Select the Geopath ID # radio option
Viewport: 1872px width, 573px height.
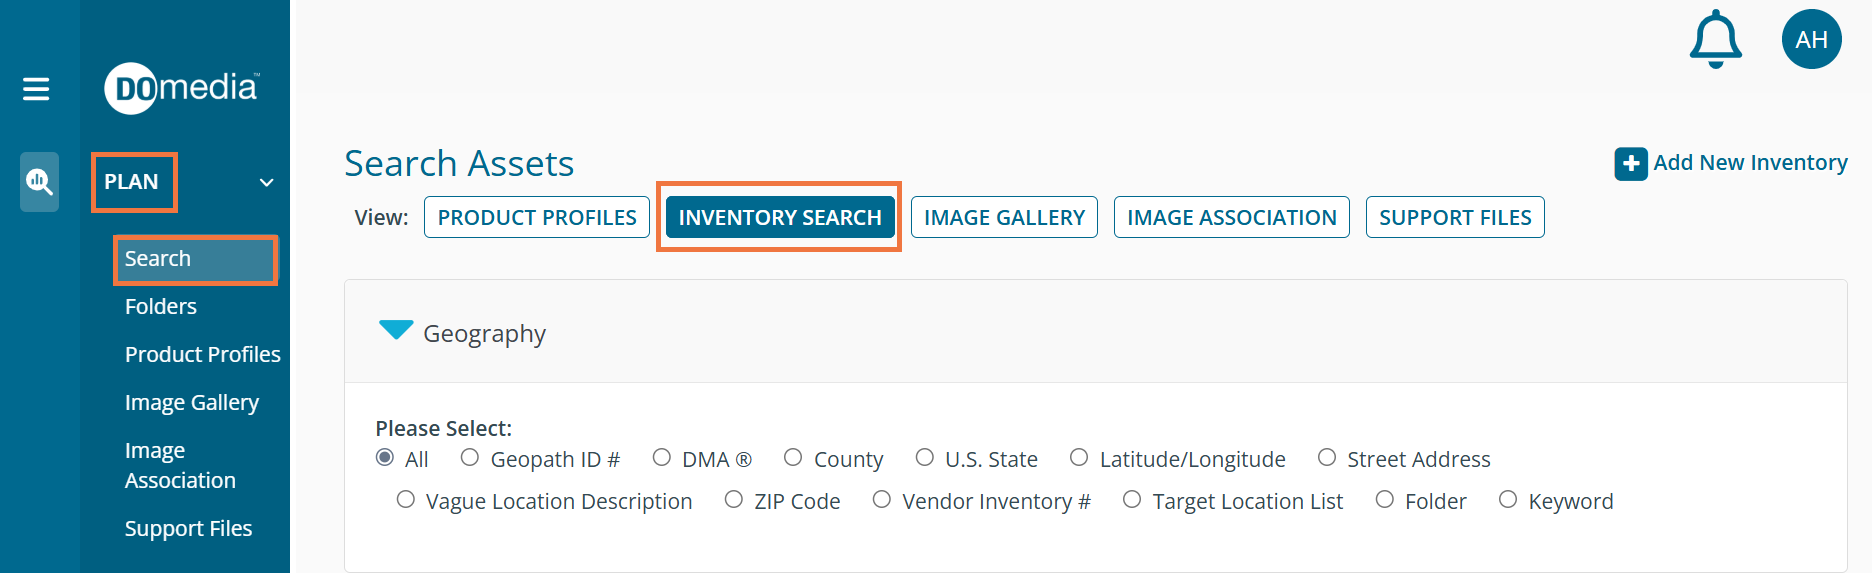470,458
